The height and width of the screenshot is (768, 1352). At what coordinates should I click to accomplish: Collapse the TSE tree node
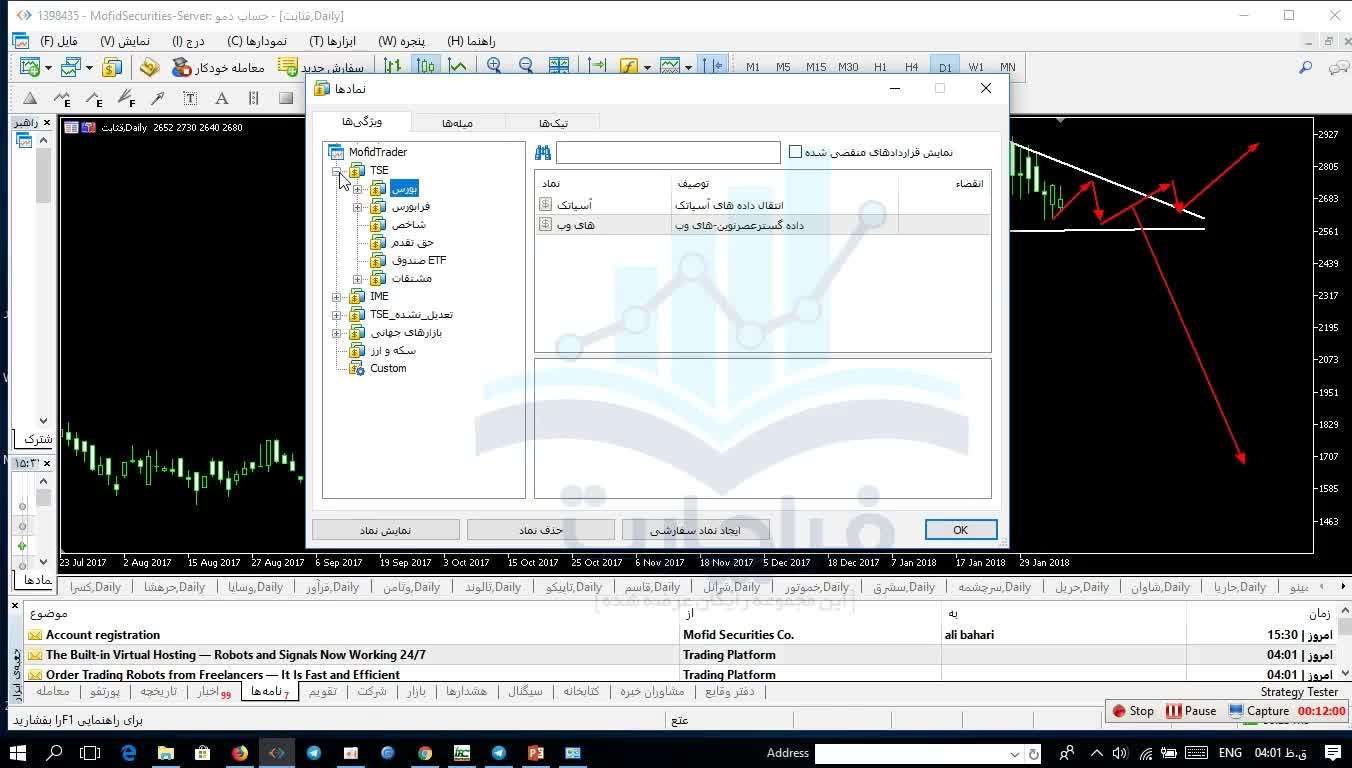[x=337, y=171]
